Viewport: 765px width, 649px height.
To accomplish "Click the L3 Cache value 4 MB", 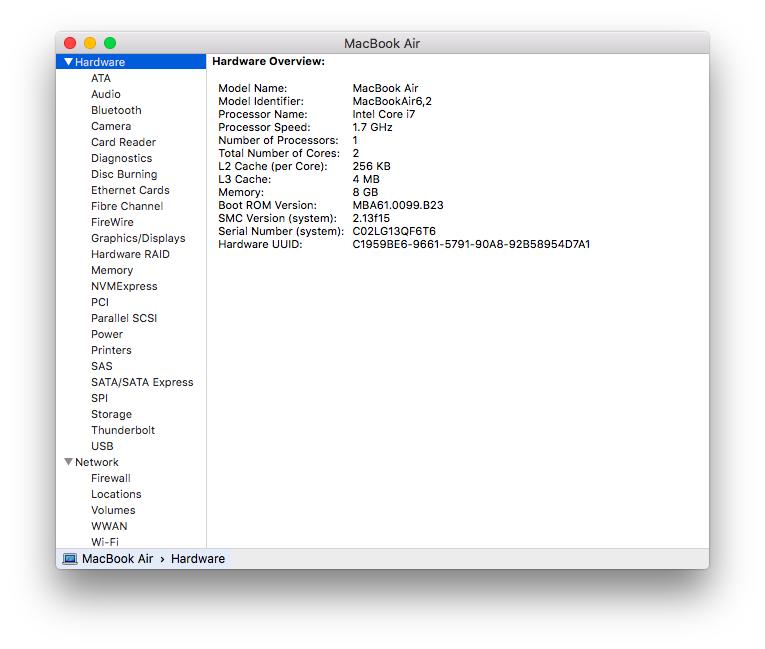I will (366, 179).
